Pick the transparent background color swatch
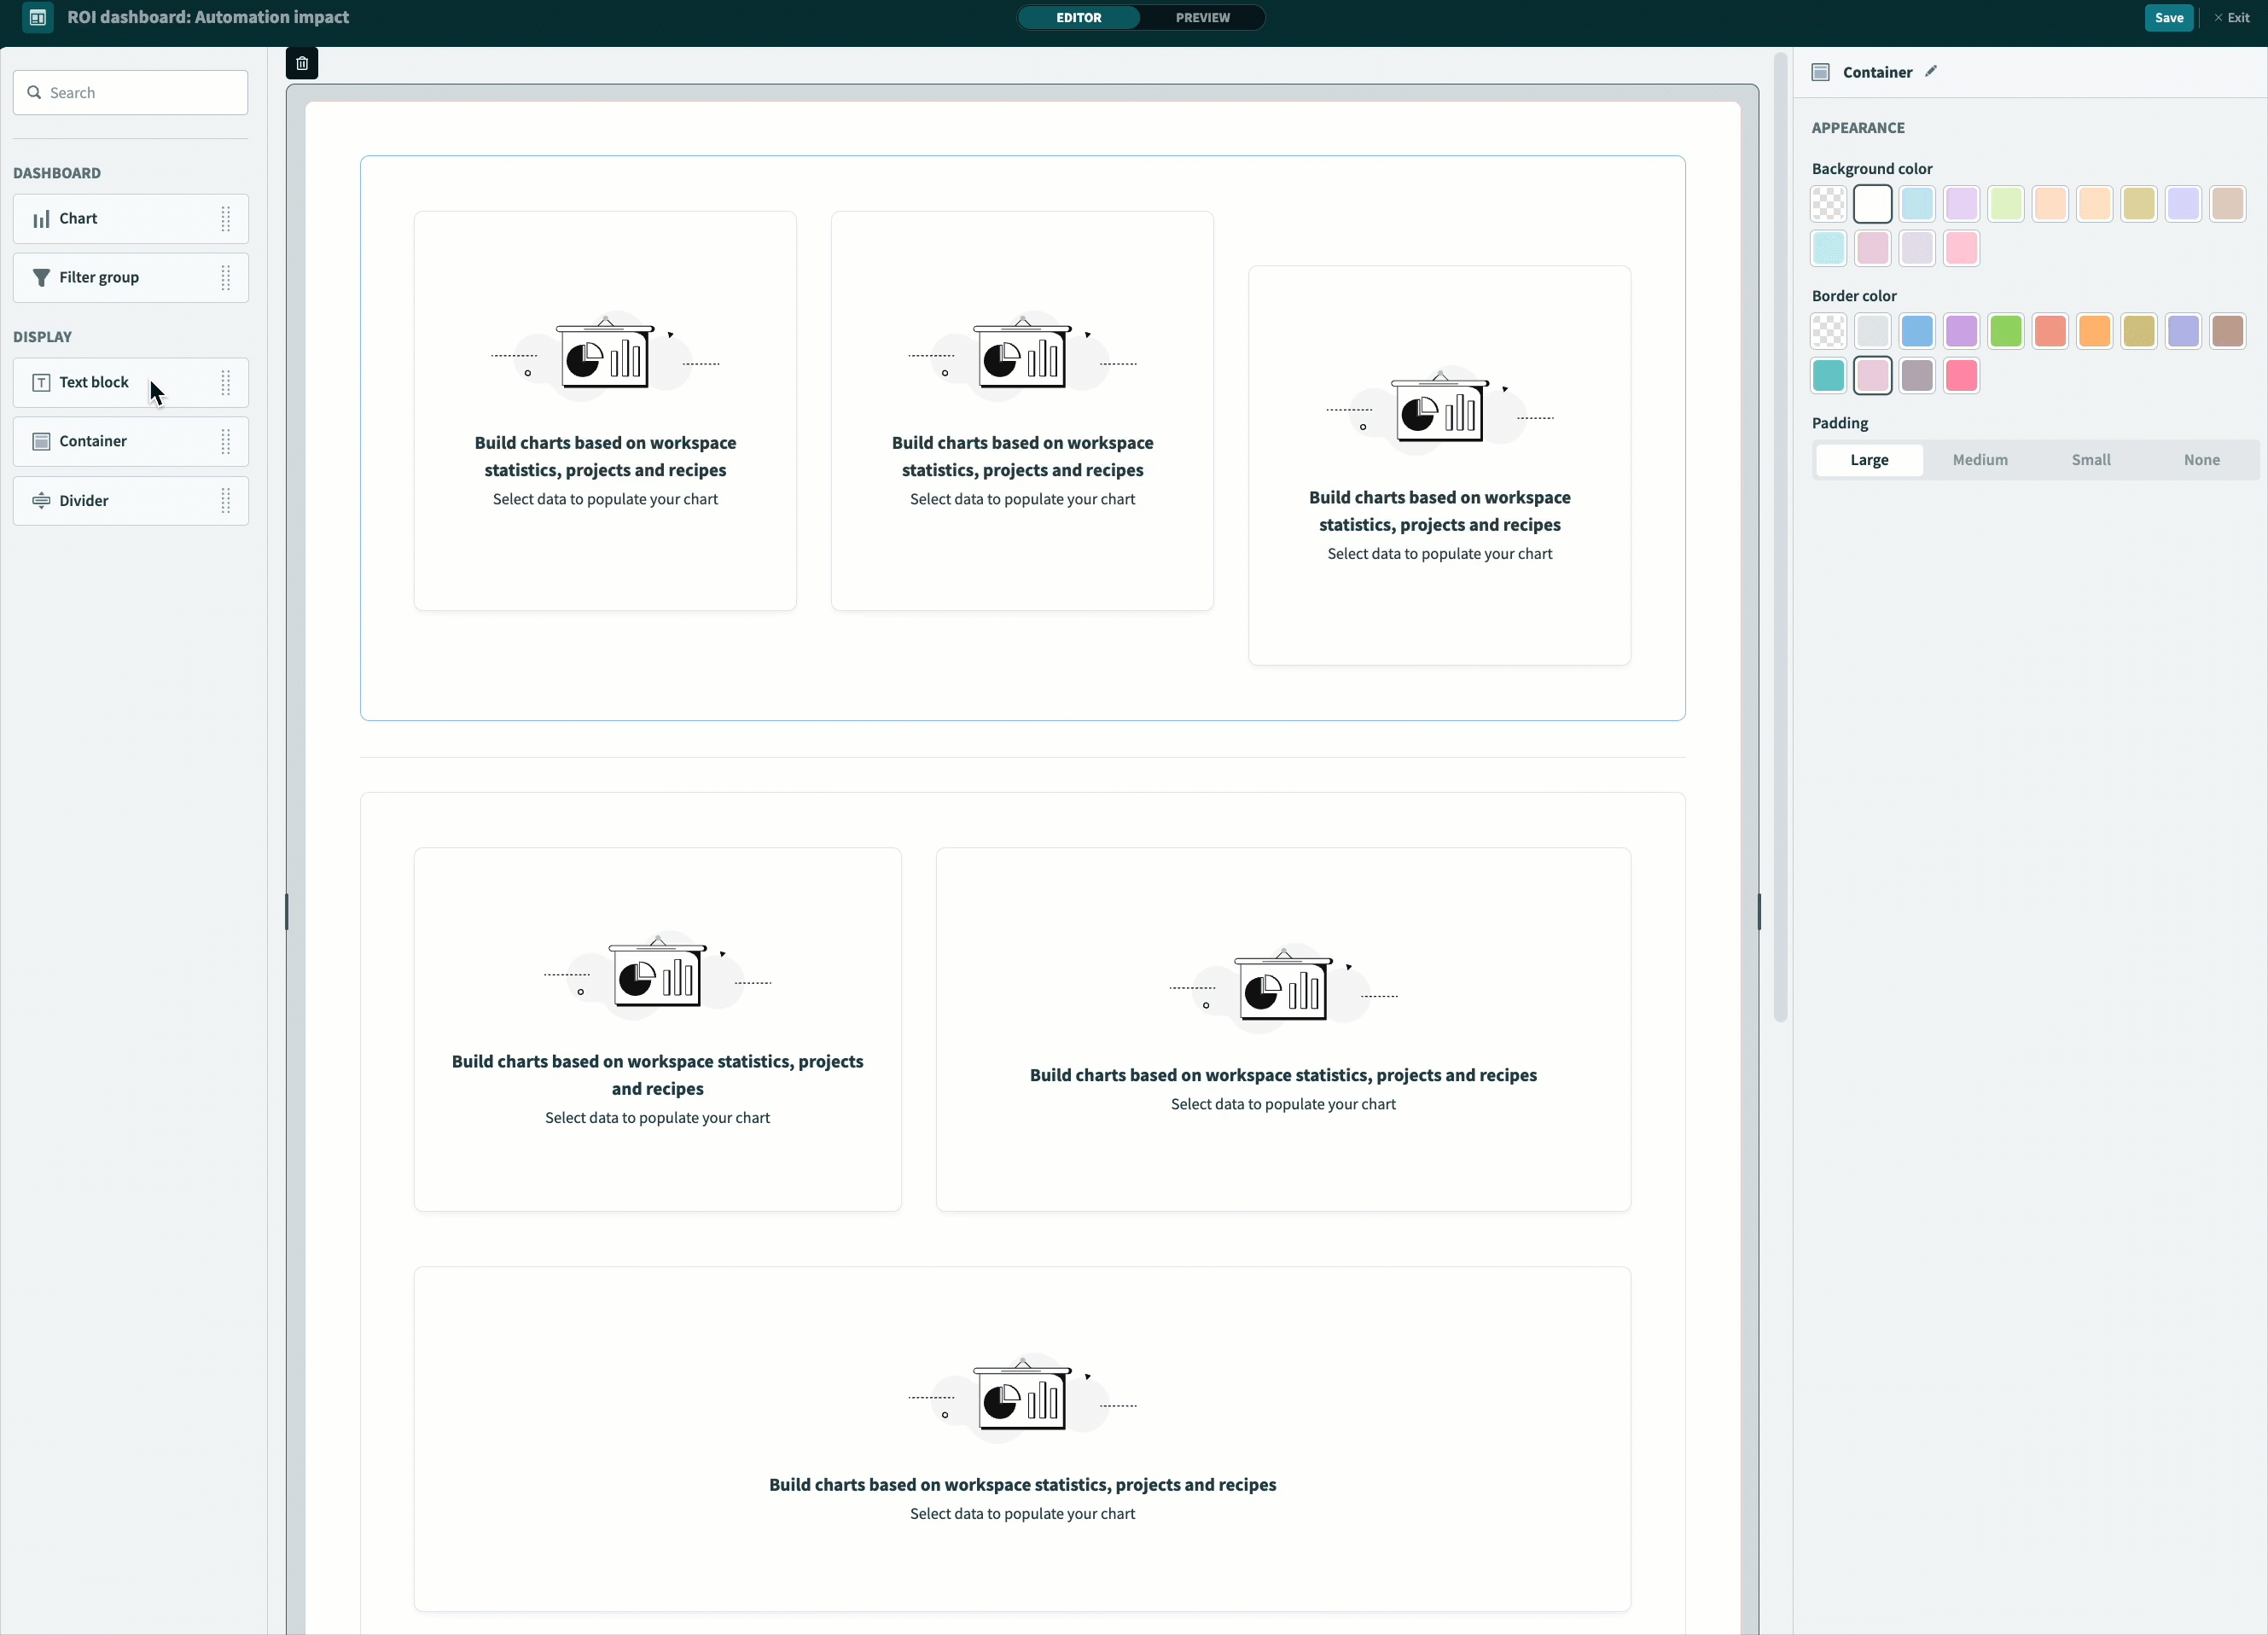2268x1635 pixels. click(1828, 204)
